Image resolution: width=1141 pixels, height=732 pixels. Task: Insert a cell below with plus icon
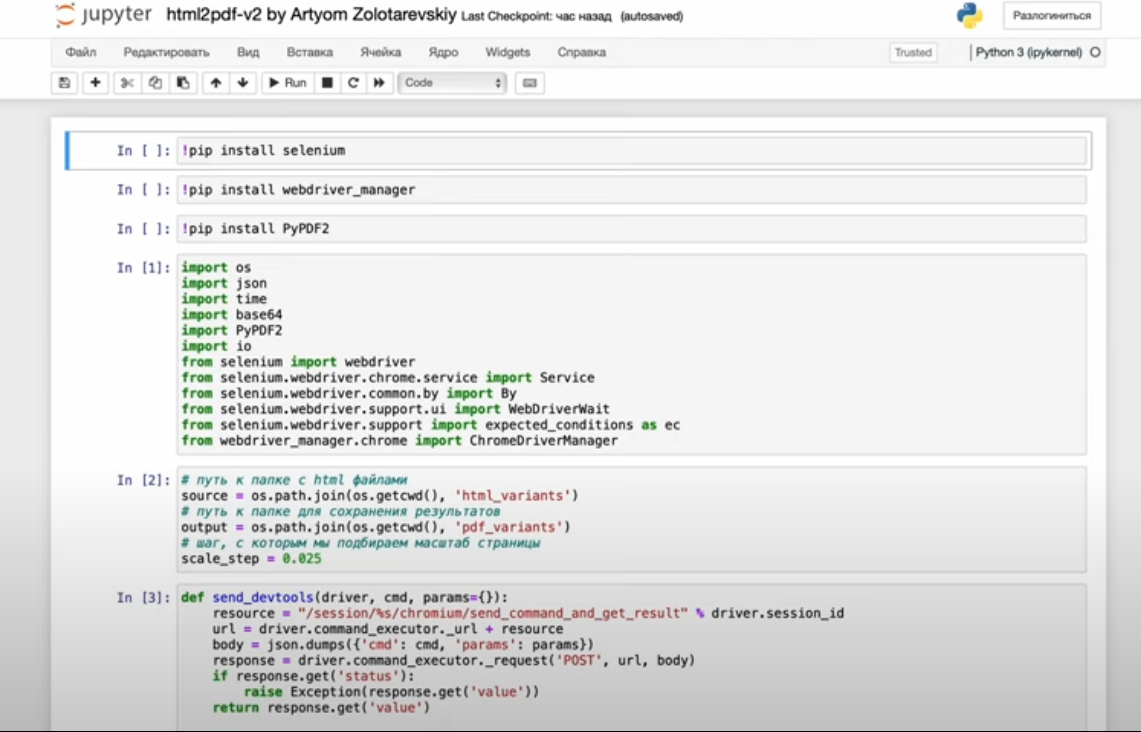click(x=95, y=83)
